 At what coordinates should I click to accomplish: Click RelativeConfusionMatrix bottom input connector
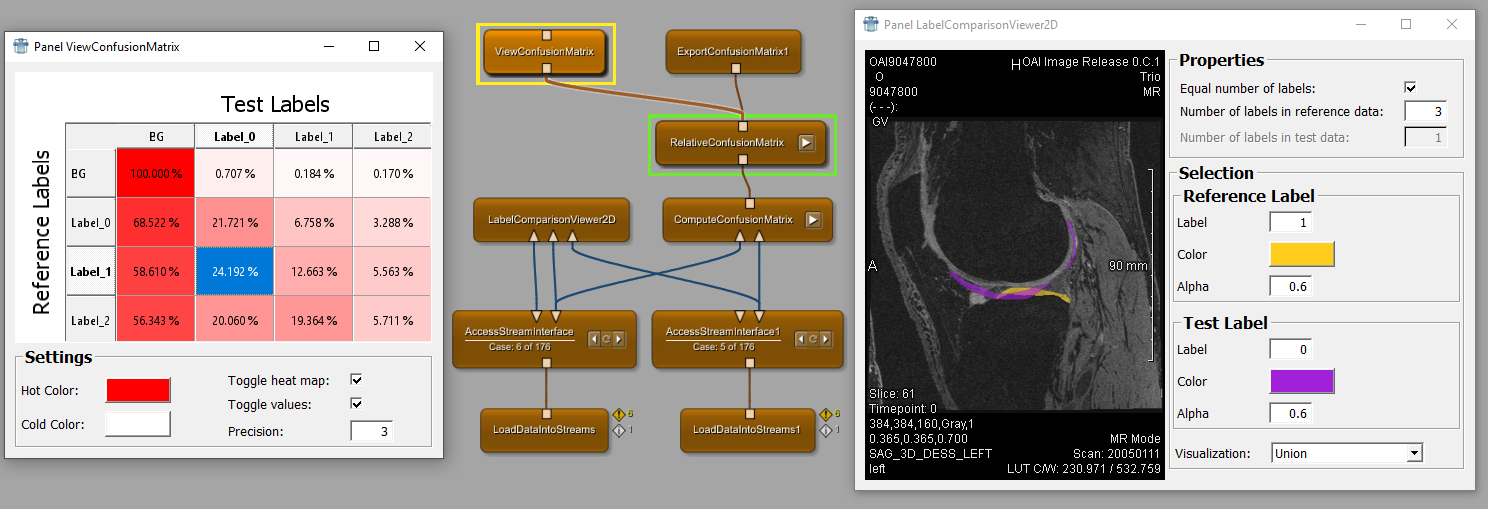click(742, 160)
